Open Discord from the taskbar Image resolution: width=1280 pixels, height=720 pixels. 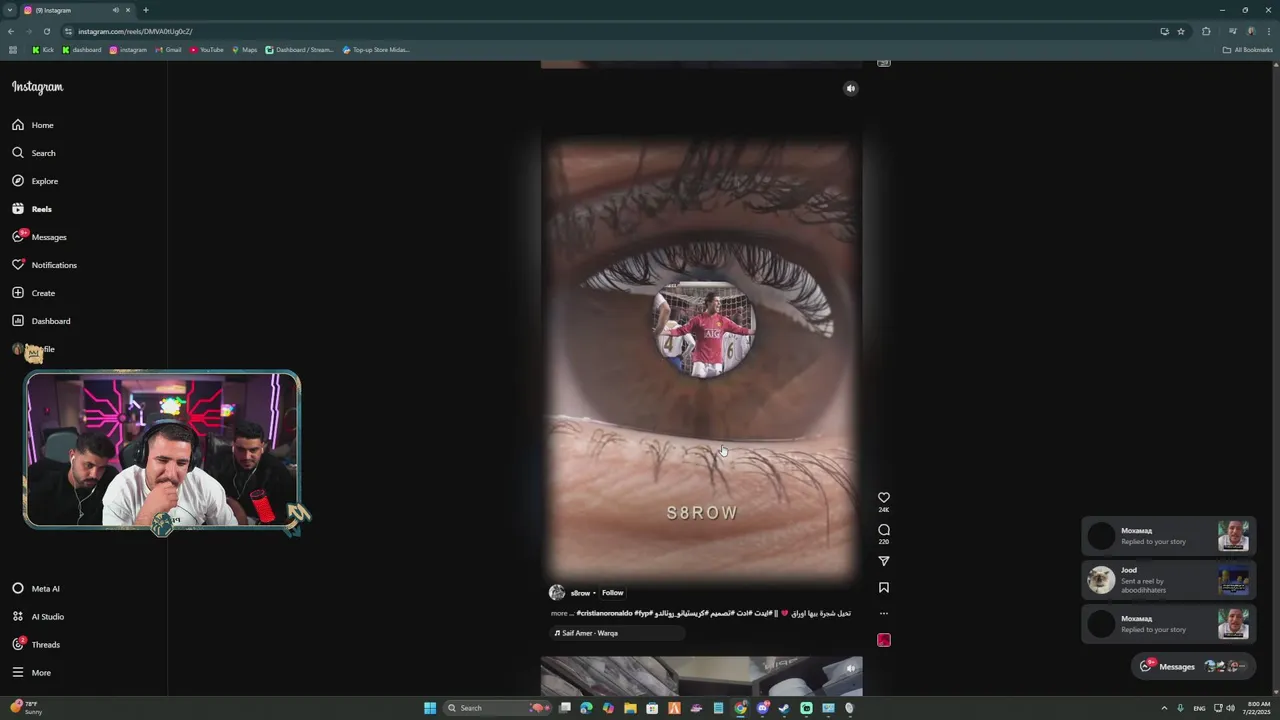762,708
